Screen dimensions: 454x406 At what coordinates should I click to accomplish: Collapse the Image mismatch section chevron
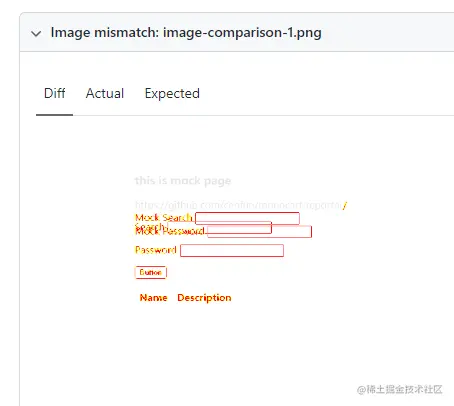coord(36,33)
